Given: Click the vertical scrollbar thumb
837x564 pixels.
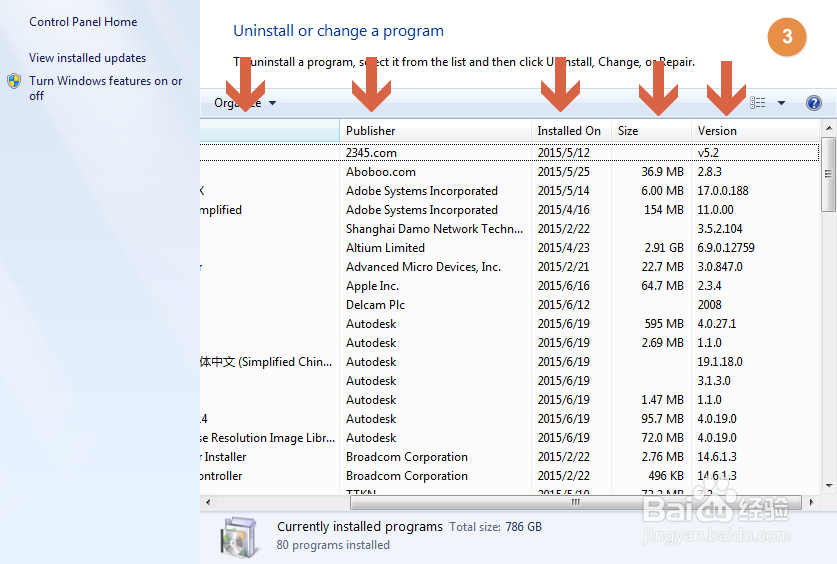Looking at the screenshot, I should point(828,174).
